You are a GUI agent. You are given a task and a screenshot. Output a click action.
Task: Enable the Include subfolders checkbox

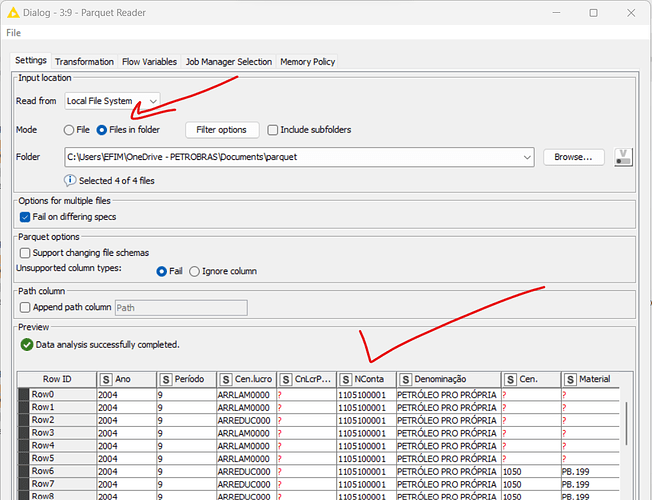pos(272,130)
